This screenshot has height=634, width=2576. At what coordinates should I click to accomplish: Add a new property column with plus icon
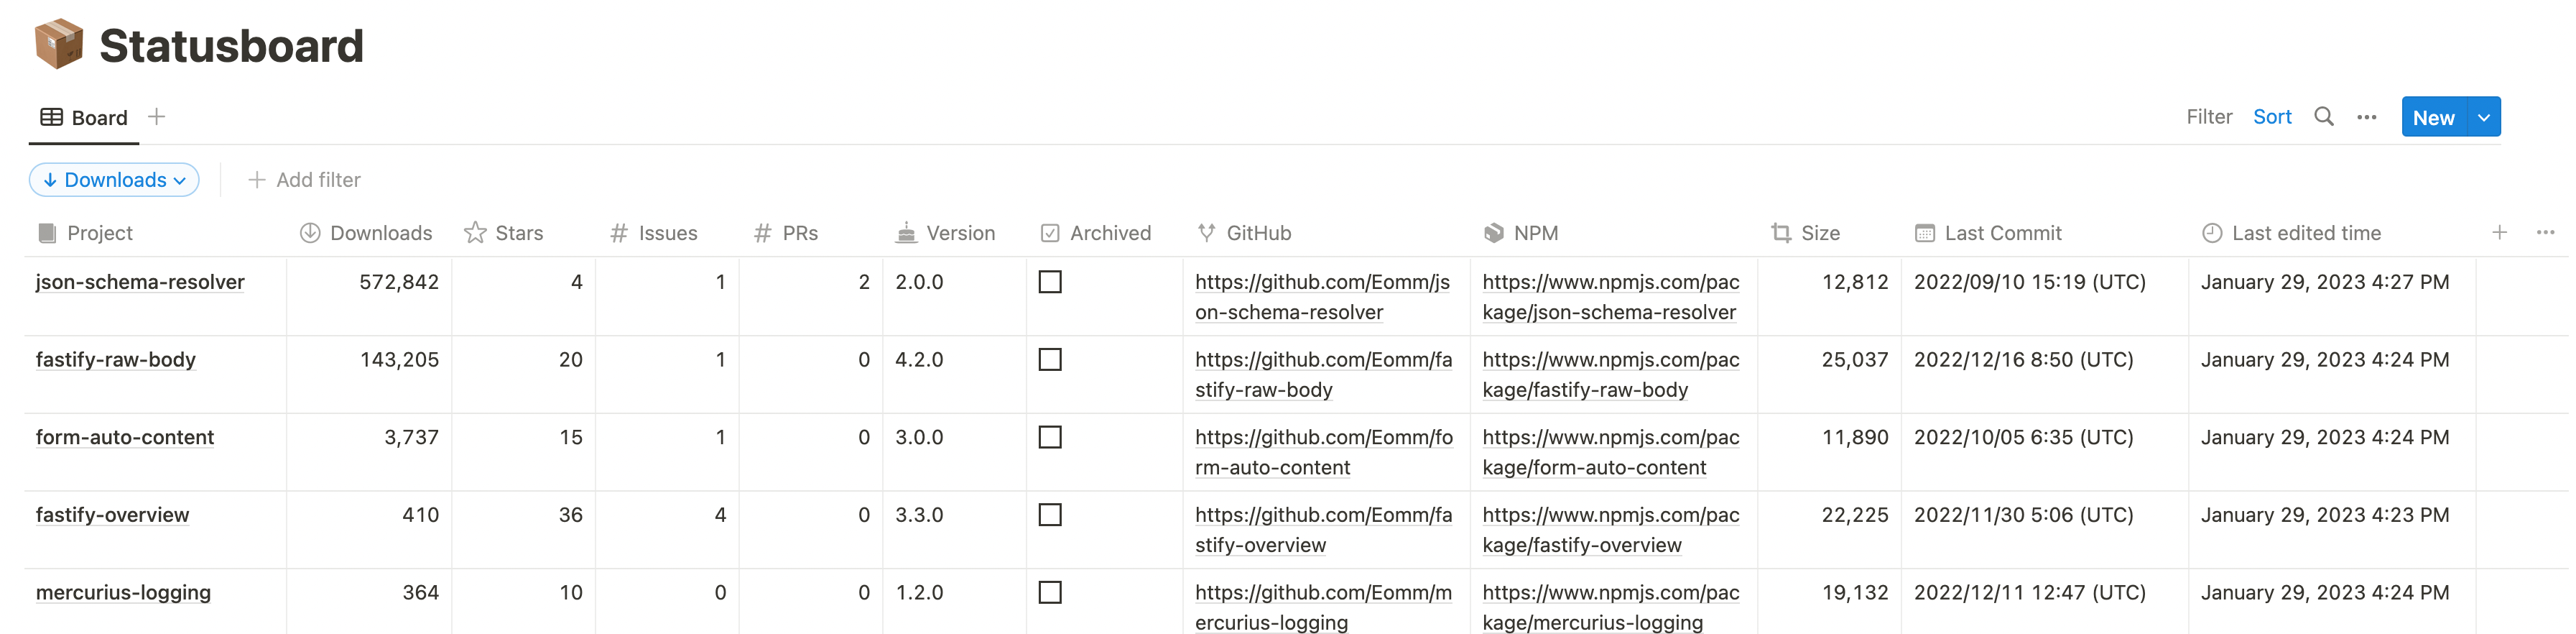(x=2499, y=232)
